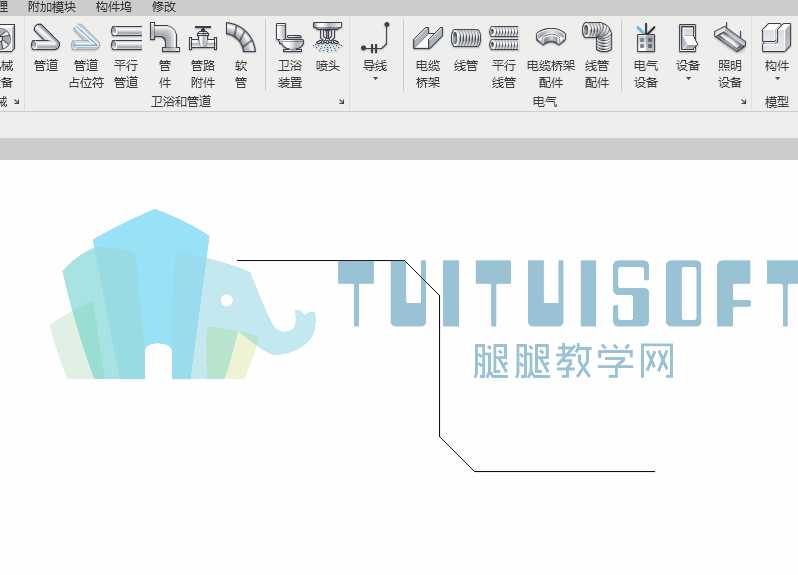Choose the 平行线管 parallel conduits tool
Screen dimensions: 798x575
(x=504, y=55)
